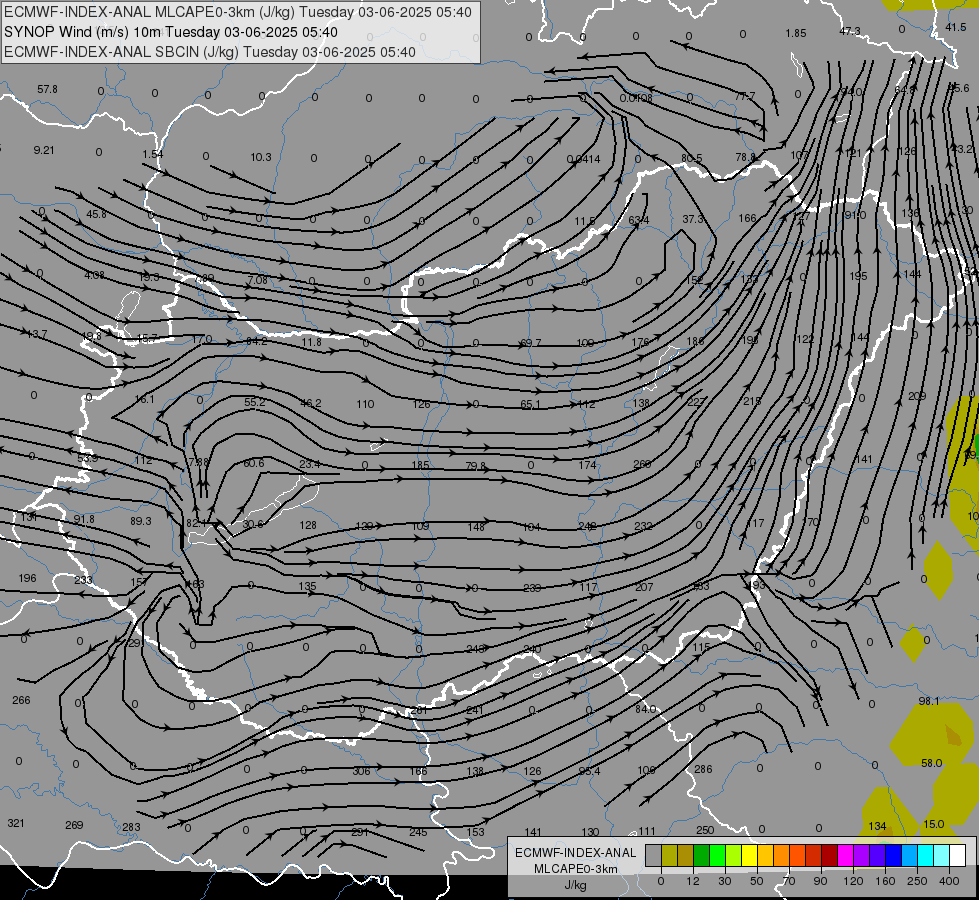The height and width of the screenshot is (900, 979).
Task: Click the bright green legend swatch before 30
Action: [x=718, y=855]
